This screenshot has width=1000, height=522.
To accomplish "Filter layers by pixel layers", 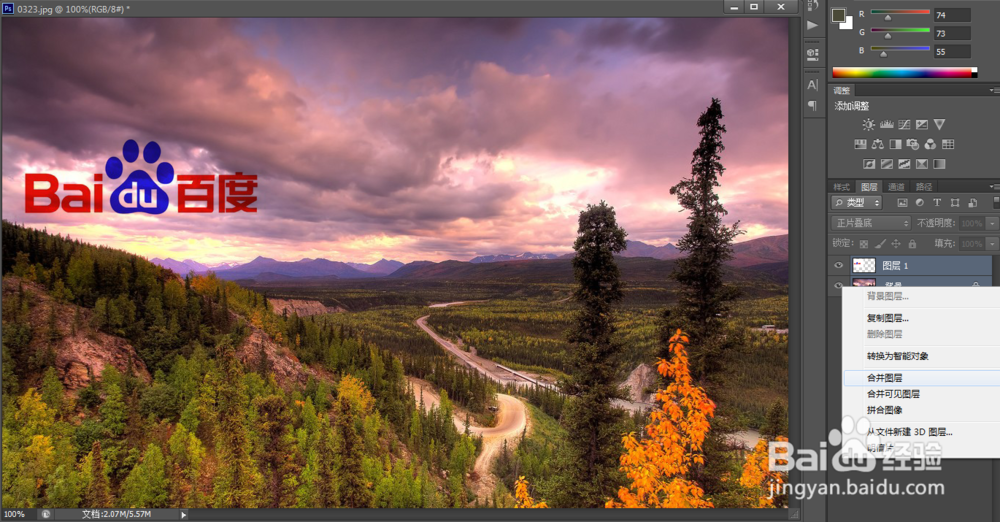I will coord(902,203).
